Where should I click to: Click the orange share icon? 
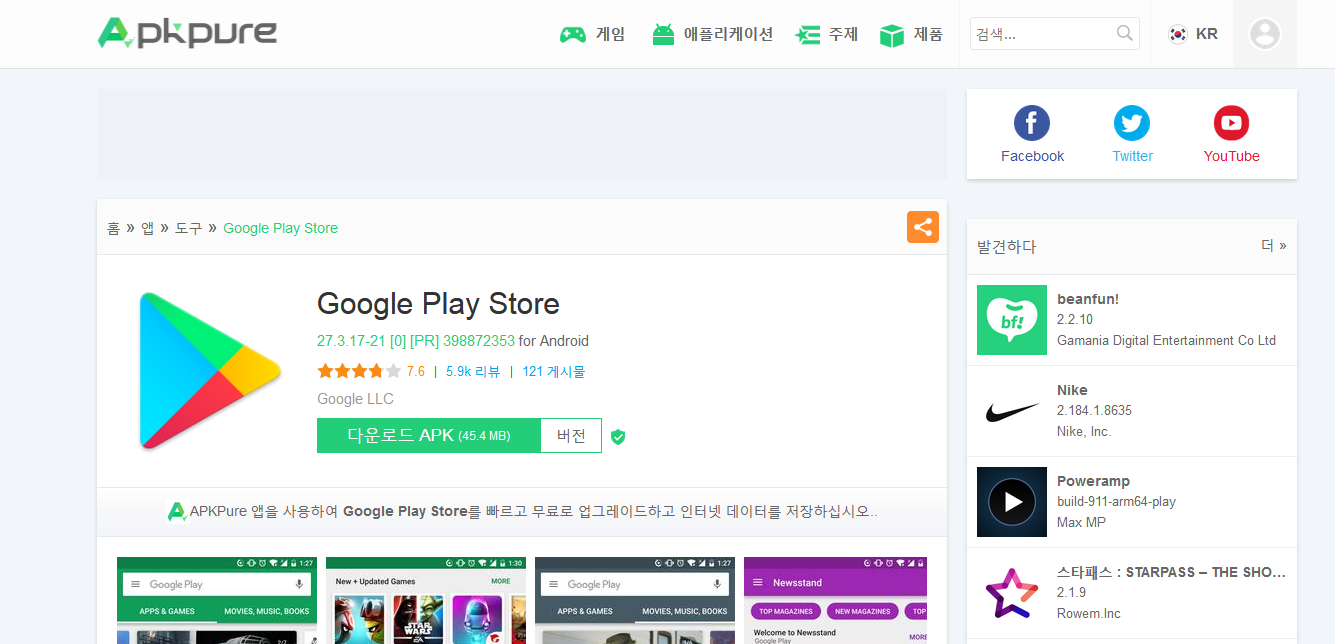click(x=923, y=227)
